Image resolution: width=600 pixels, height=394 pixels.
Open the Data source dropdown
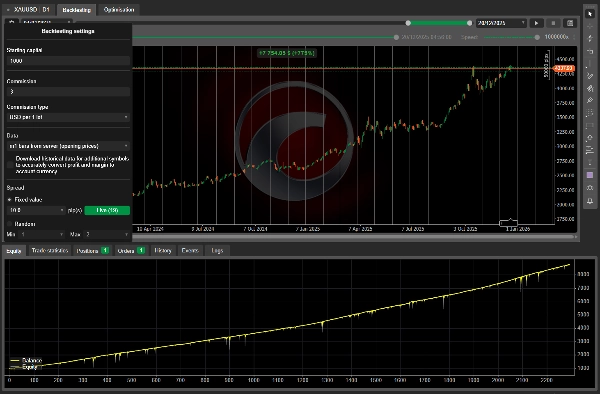click(68, 146)
